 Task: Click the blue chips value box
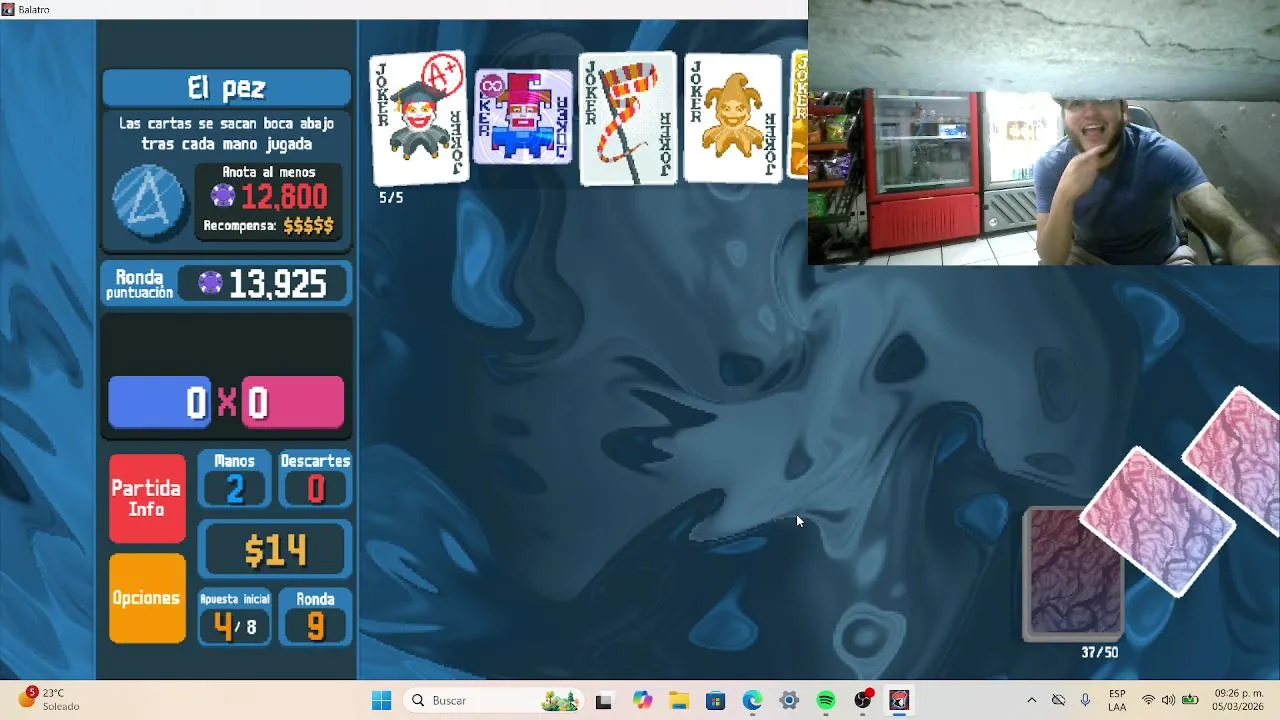click(x=160, y=403)
